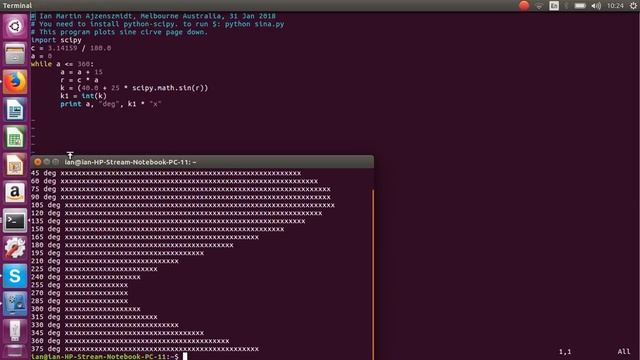Click the '270 deg' output row
The width and height of the screenshot is (640, 360).
click(x=80, y=293)
